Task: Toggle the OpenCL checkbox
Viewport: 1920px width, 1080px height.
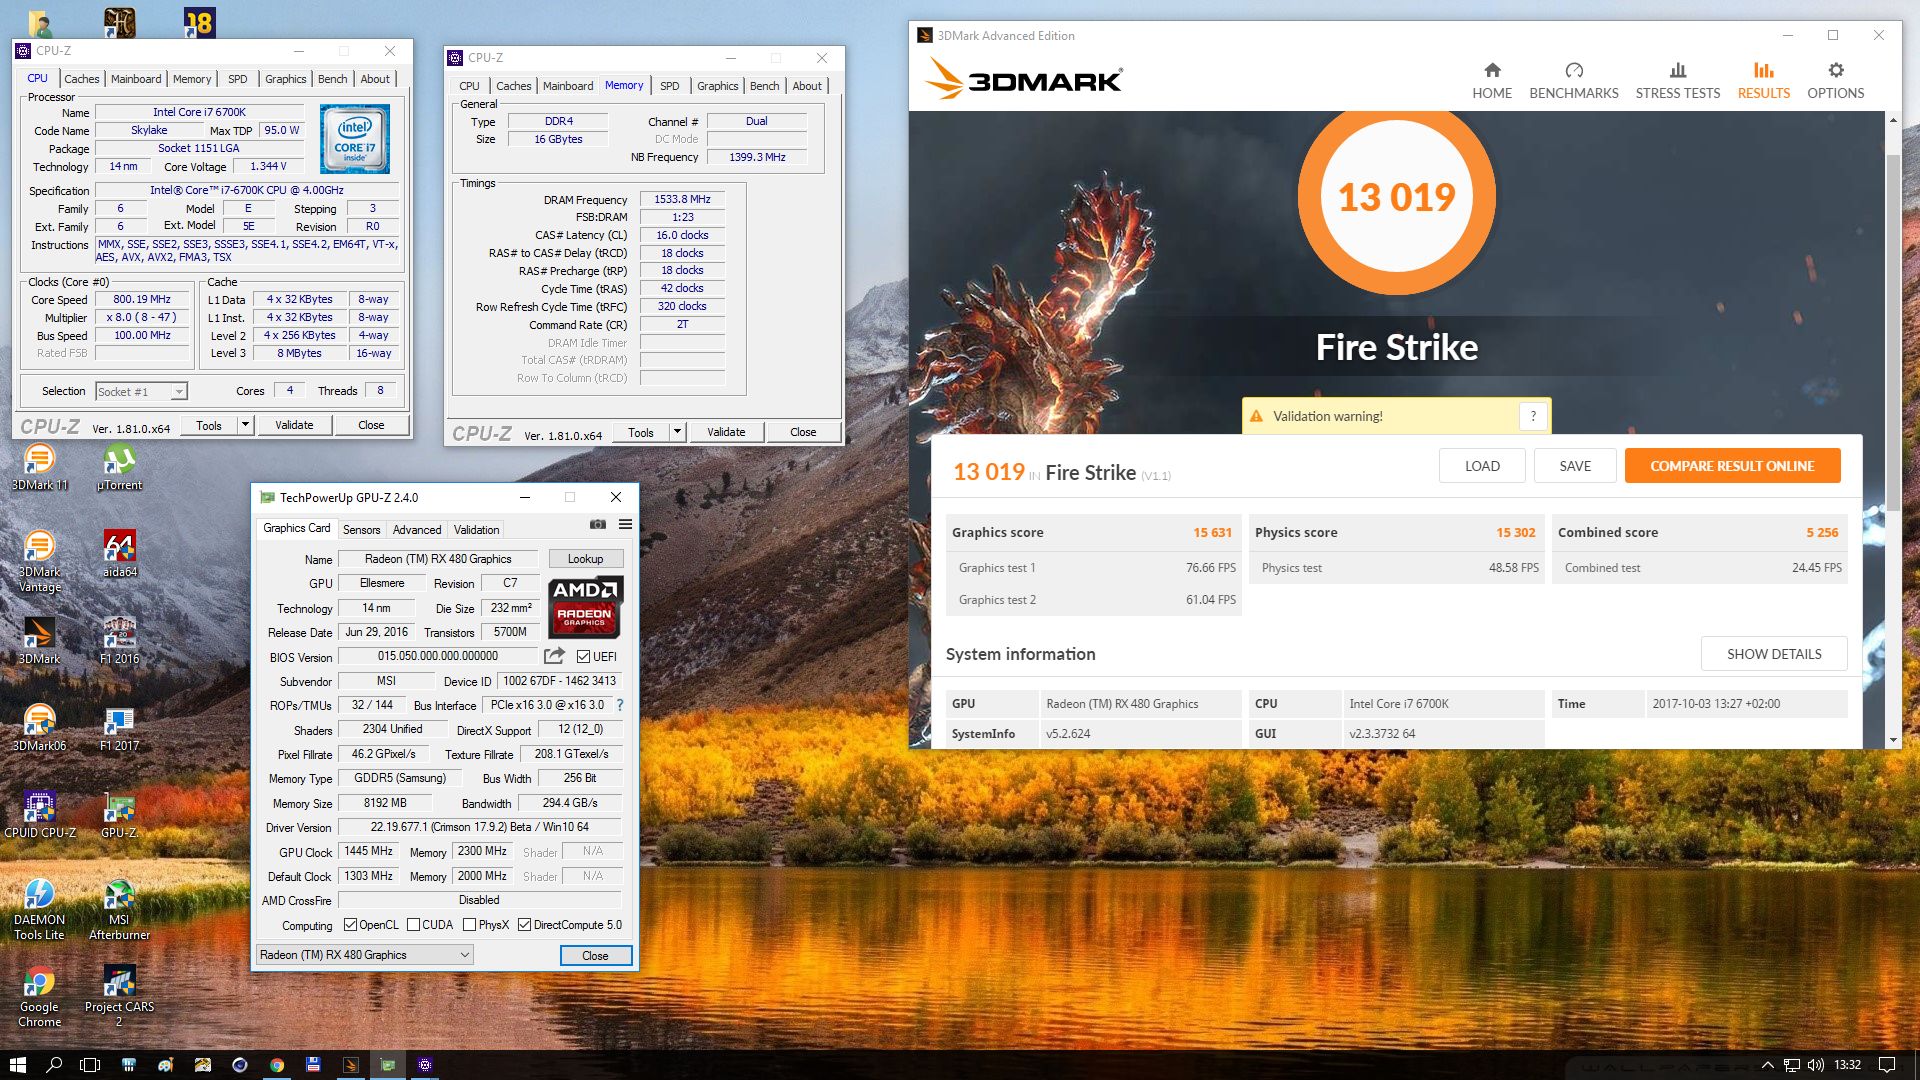Action: [x=350, y=925]
